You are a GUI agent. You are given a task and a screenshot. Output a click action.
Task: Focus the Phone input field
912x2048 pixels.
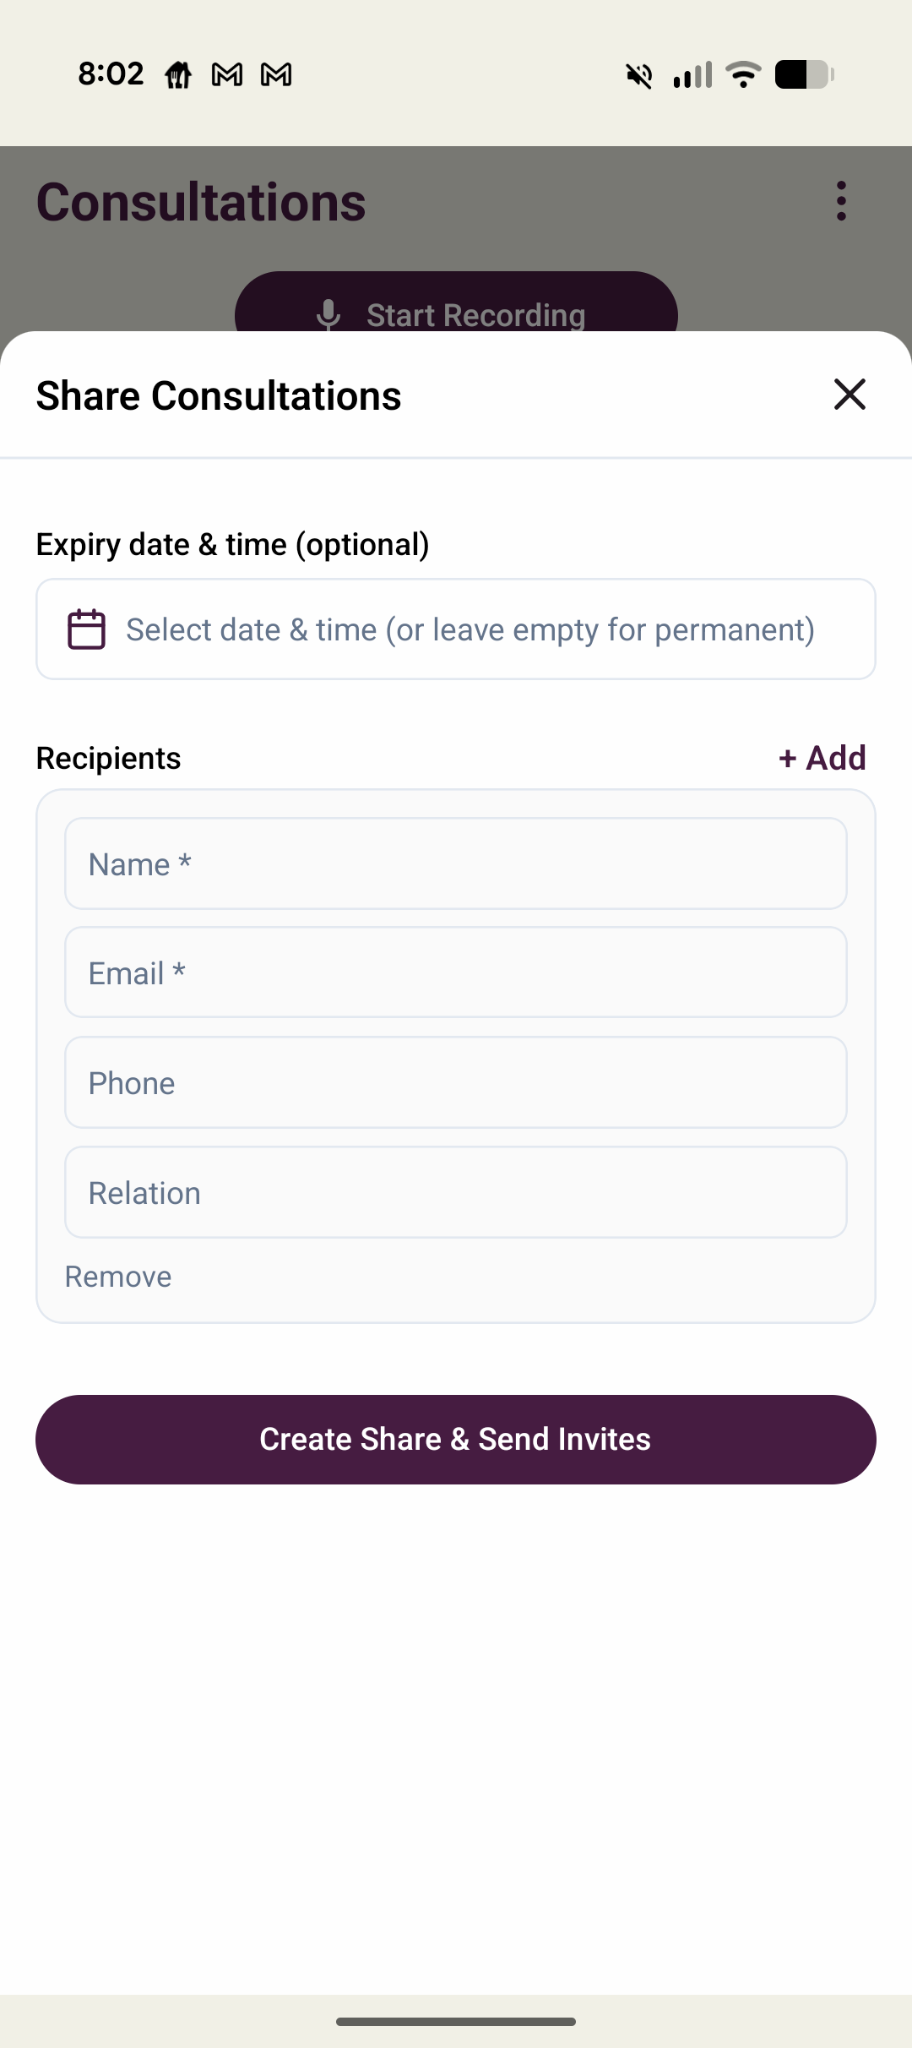(456, 1083)
